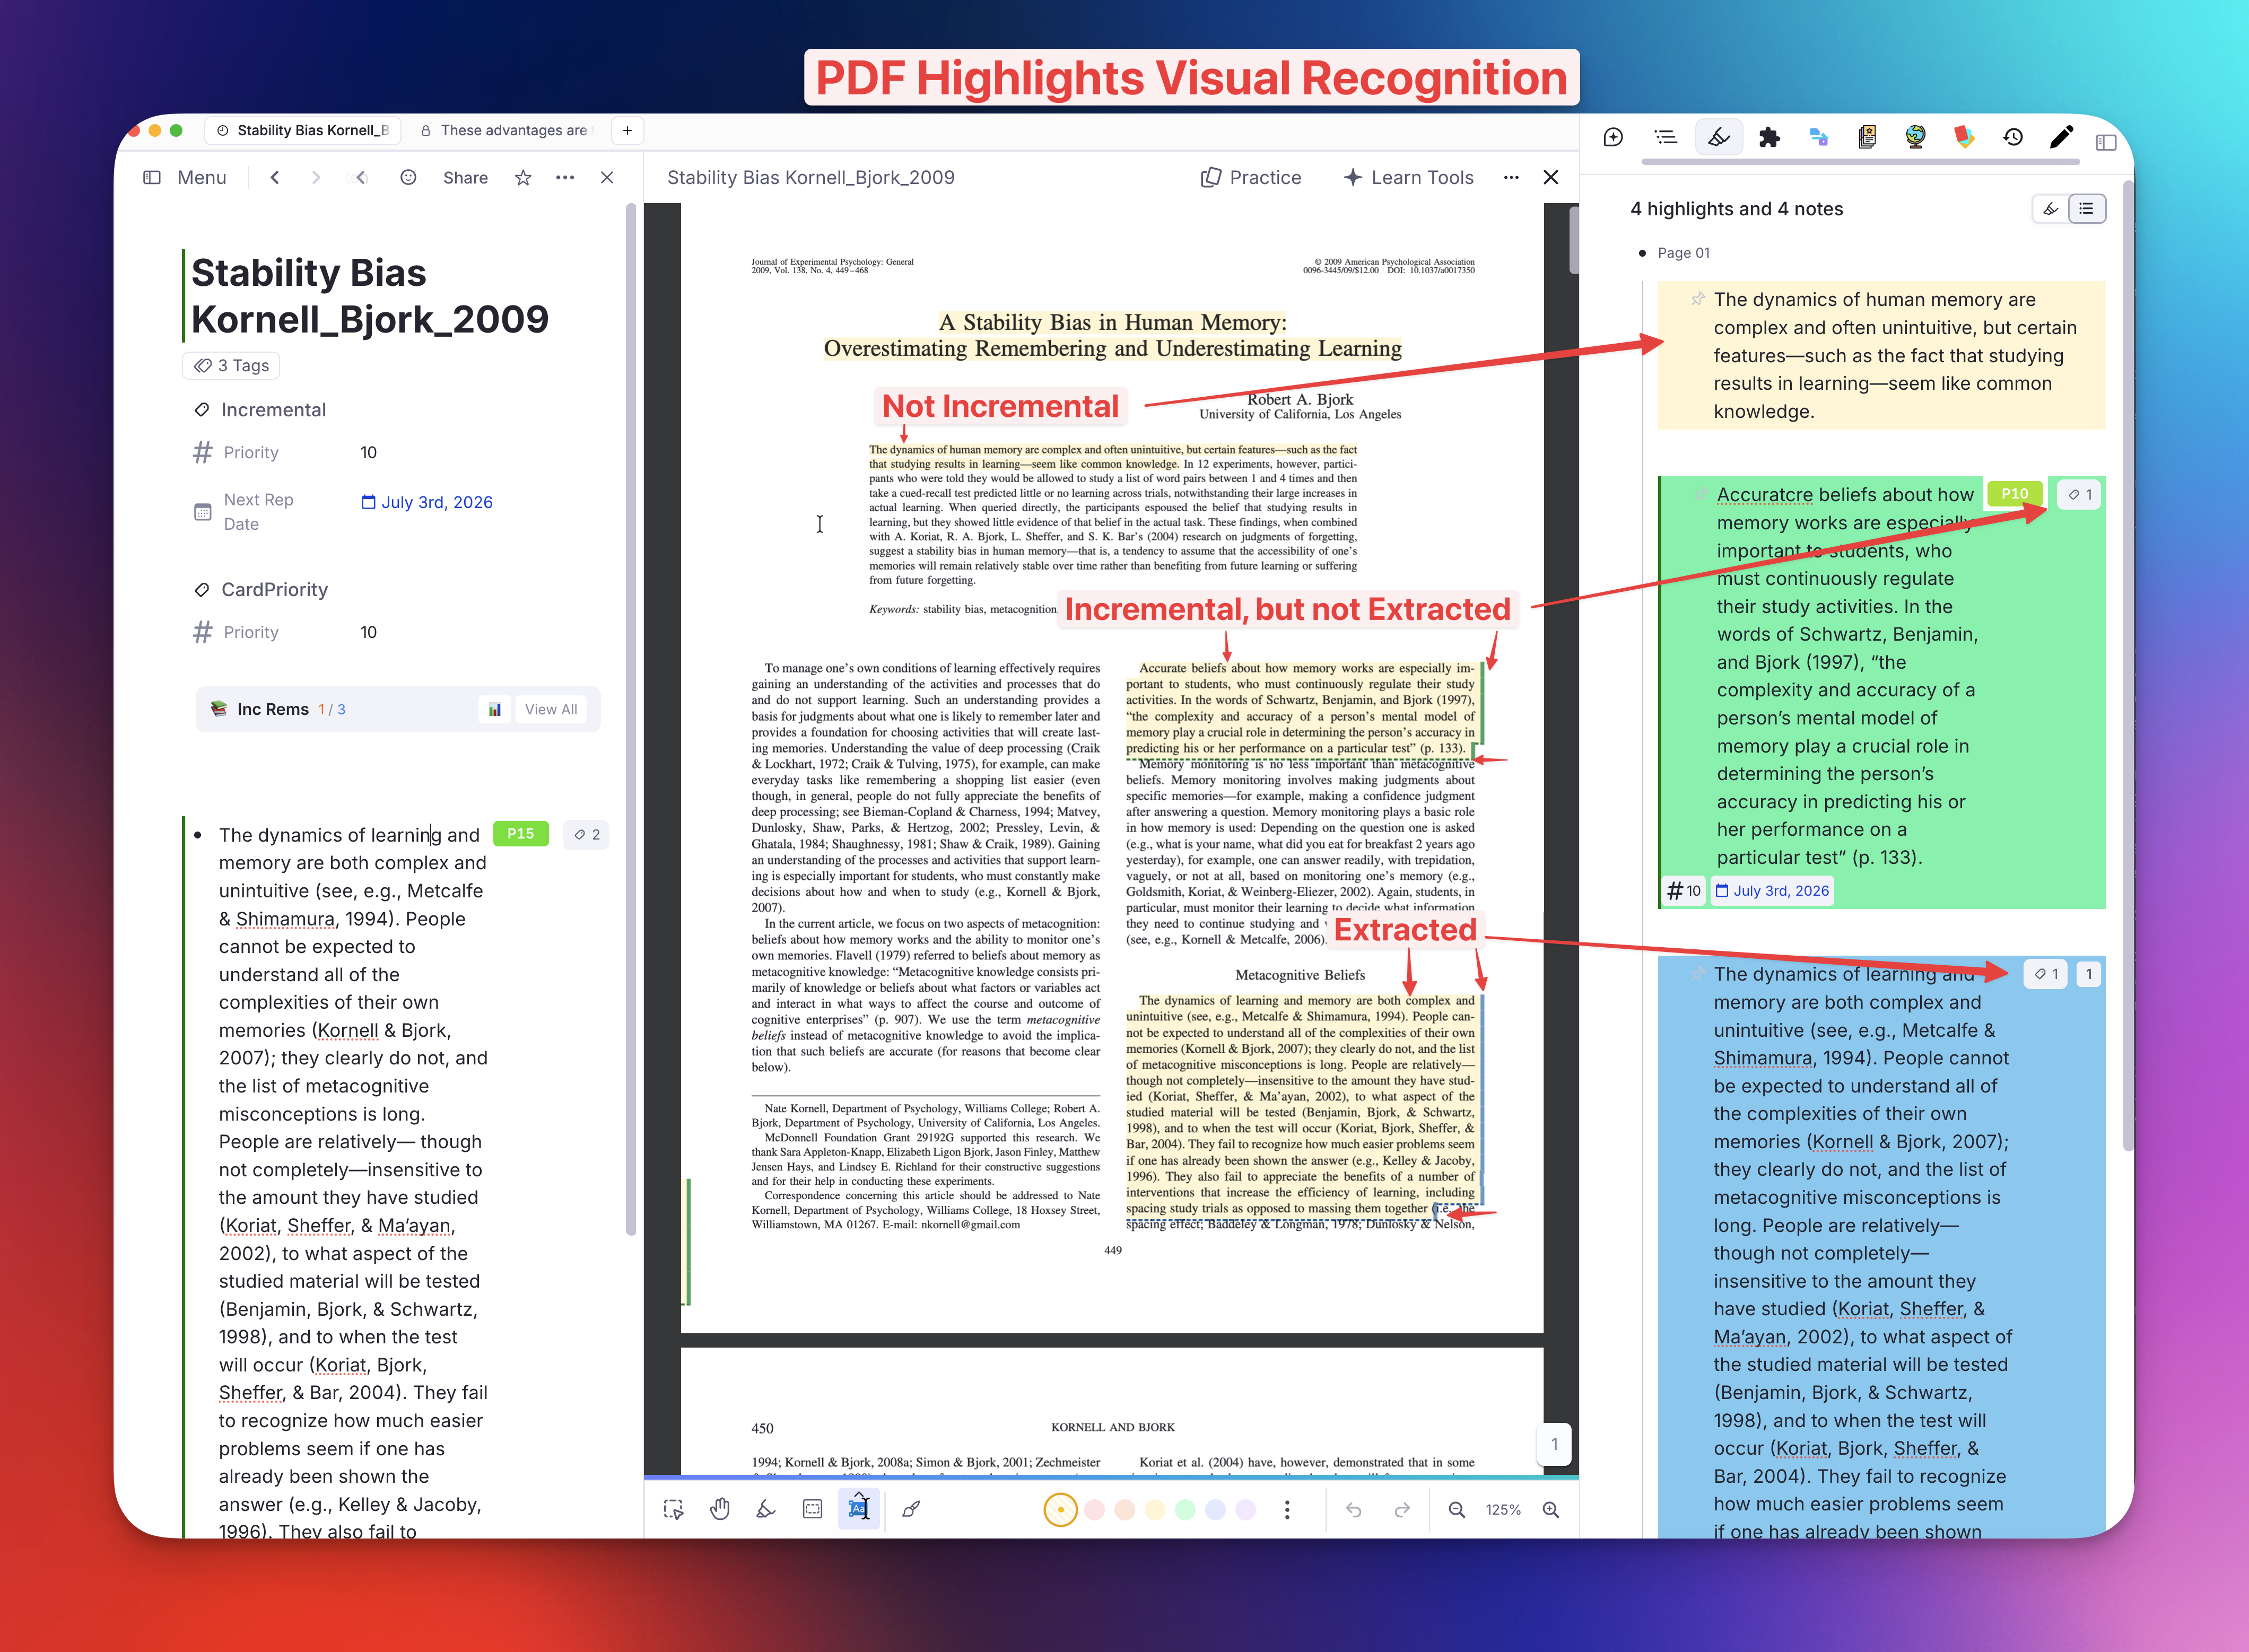
Task: Star this document as favorite
Action: pos(523,177)
